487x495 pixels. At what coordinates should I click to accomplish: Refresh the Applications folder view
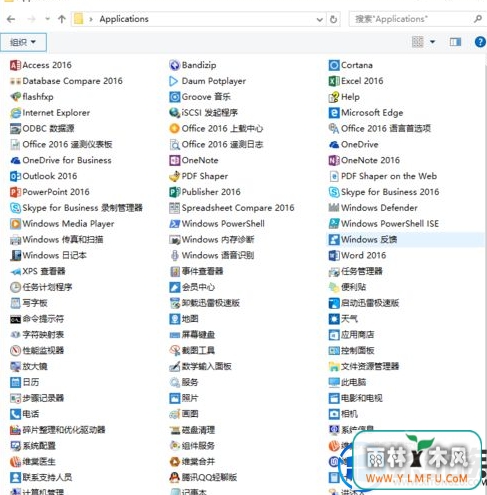(x=333, y=19)
